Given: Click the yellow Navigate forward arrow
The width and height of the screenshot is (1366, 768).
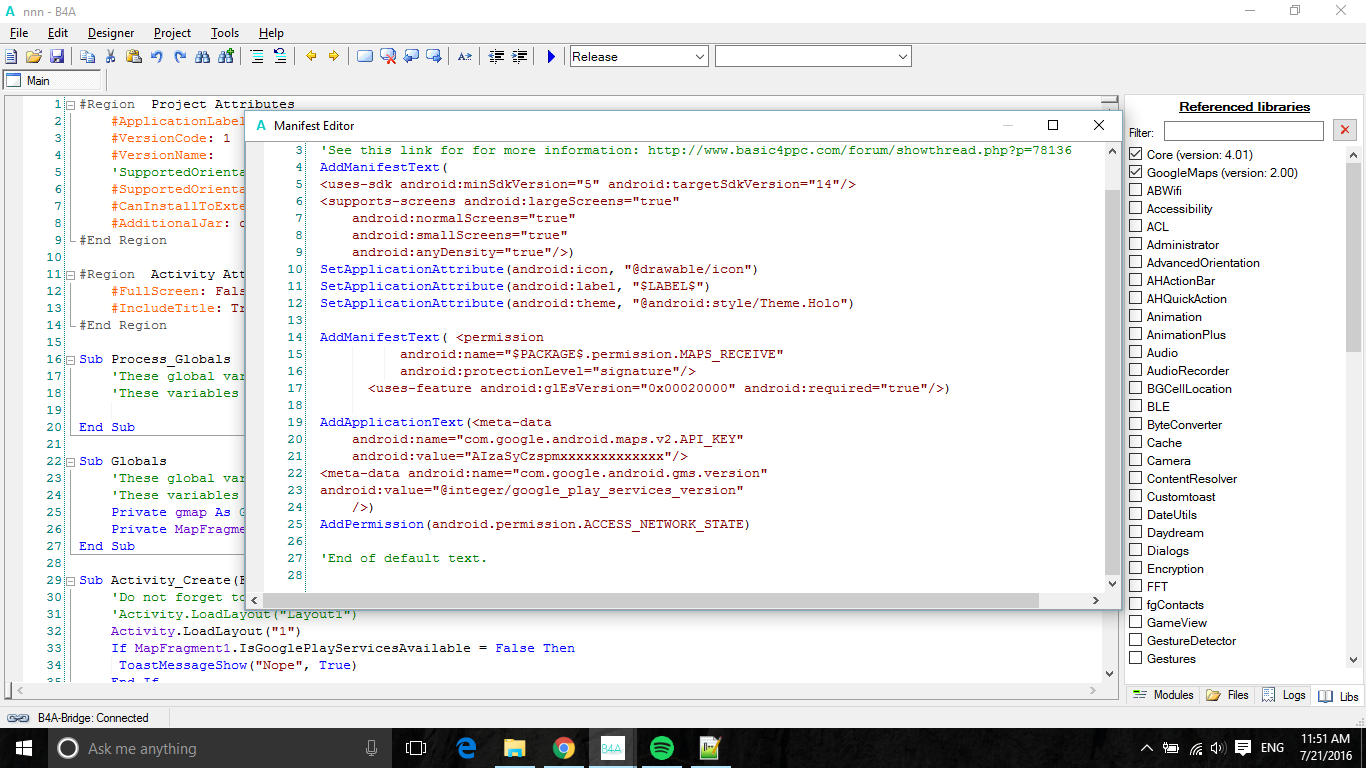Looking at the screenshot, I should click(334, 57).
